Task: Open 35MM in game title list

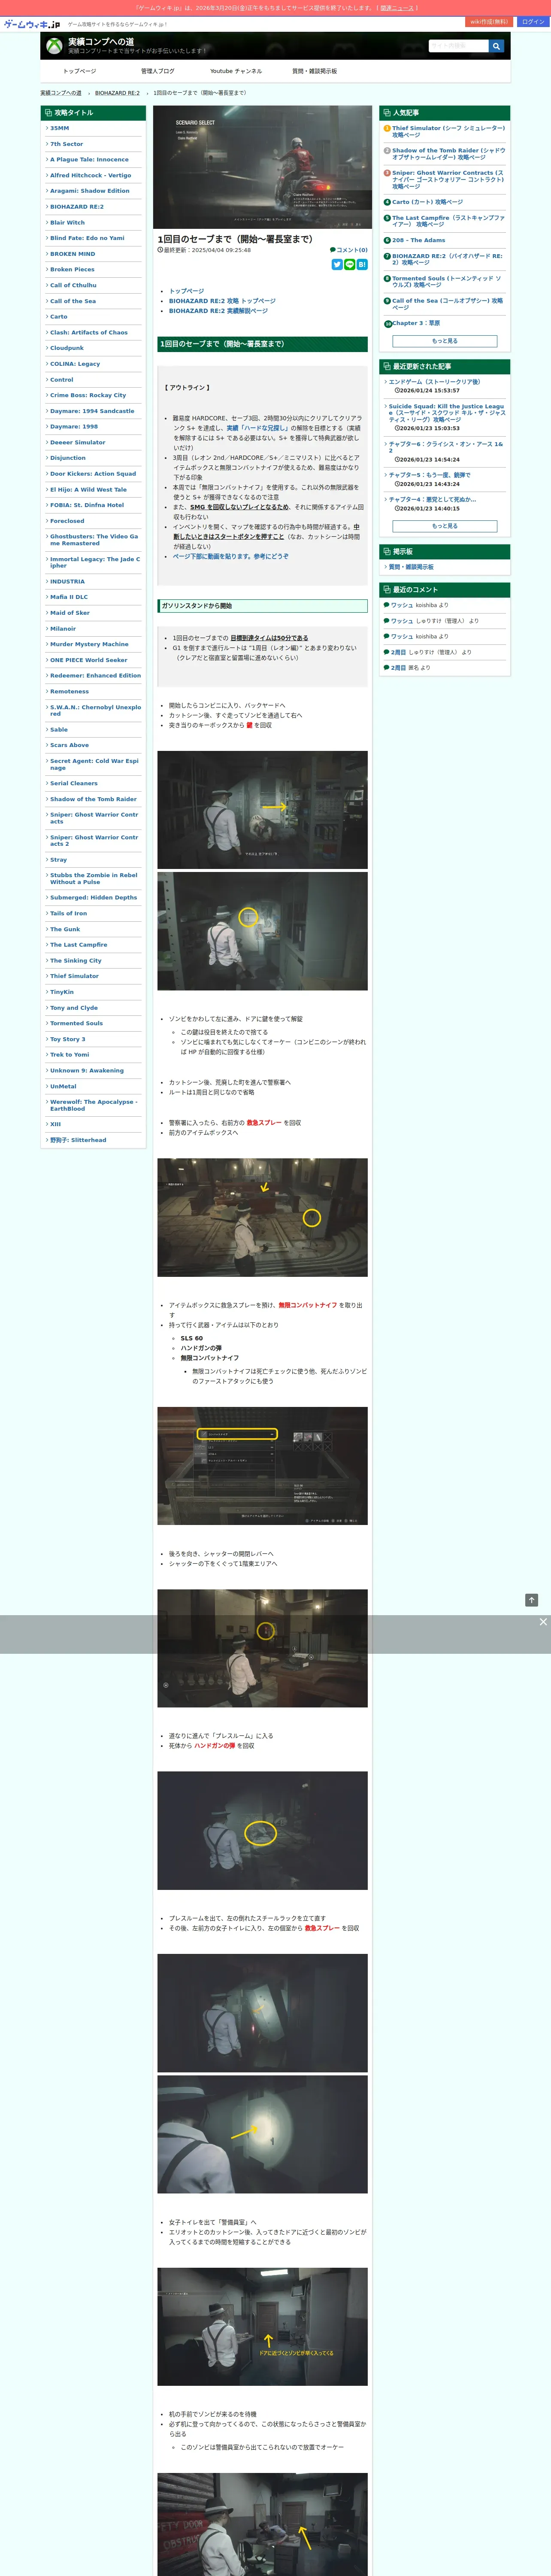Action: (60, 128)
